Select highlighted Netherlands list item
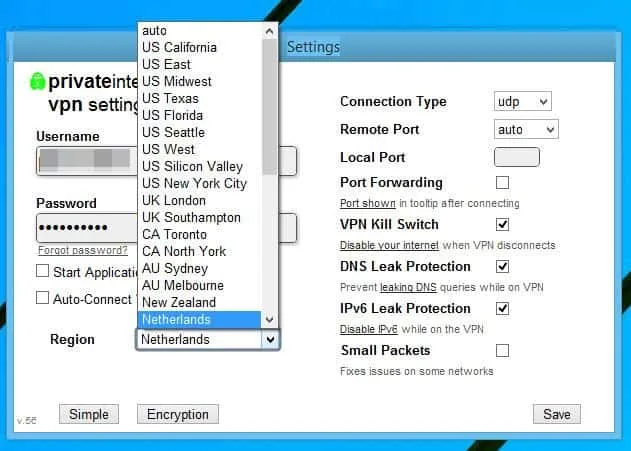The width and height of the screenshot is (631, 451). click(x=200, y=319)
